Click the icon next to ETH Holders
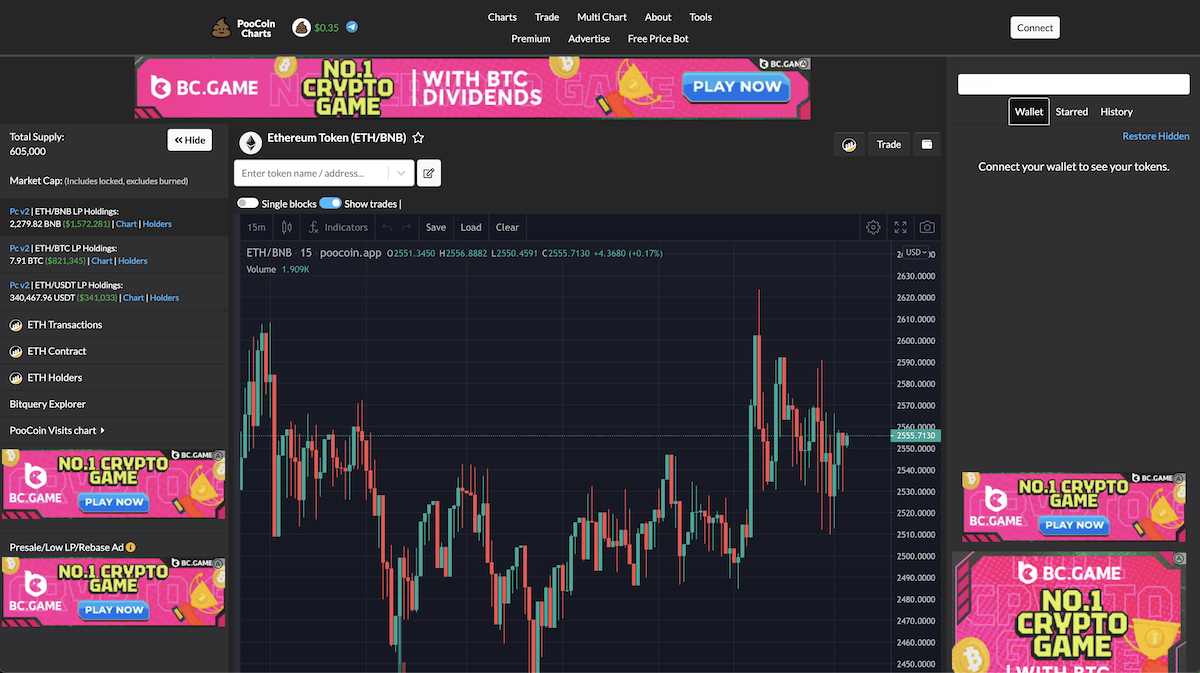Viewport: 1200px width, 673px height. [16, 378]
